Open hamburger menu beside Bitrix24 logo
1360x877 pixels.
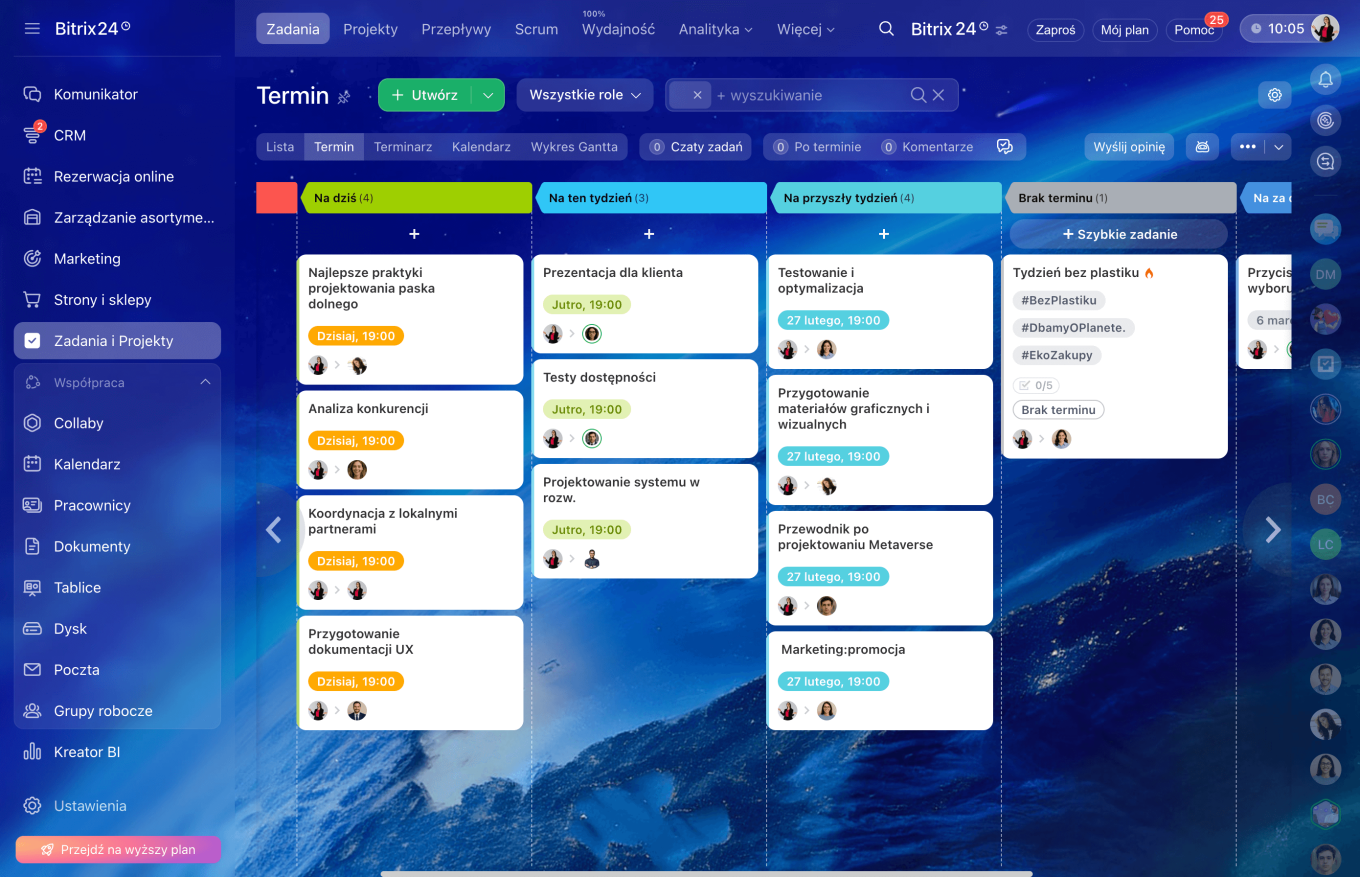pyautogui.click(x=32, y=28)
